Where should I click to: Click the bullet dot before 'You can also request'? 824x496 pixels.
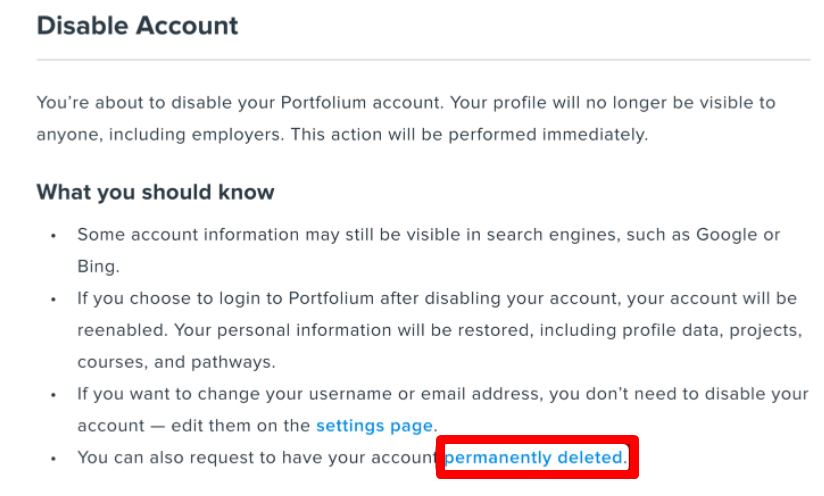coord(54,459)
